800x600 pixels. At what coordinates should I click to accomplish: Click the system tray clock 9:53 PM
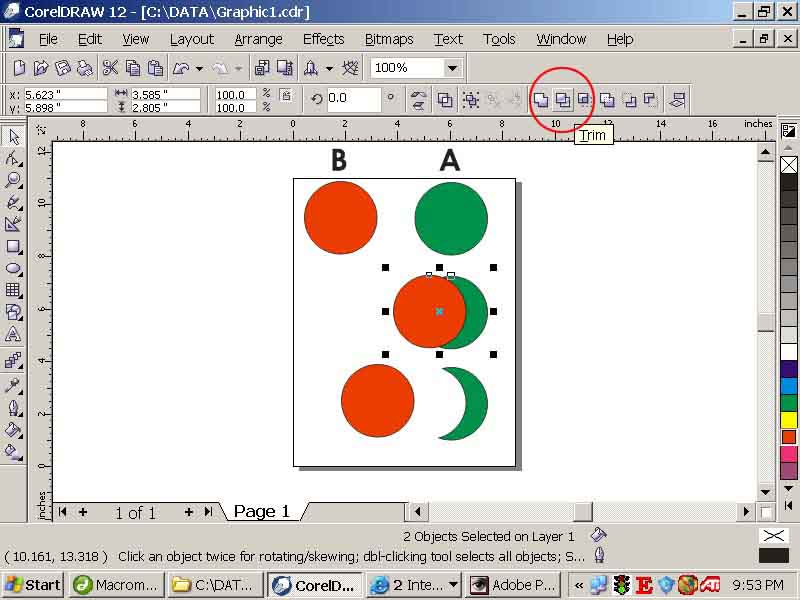pos(758,585)
